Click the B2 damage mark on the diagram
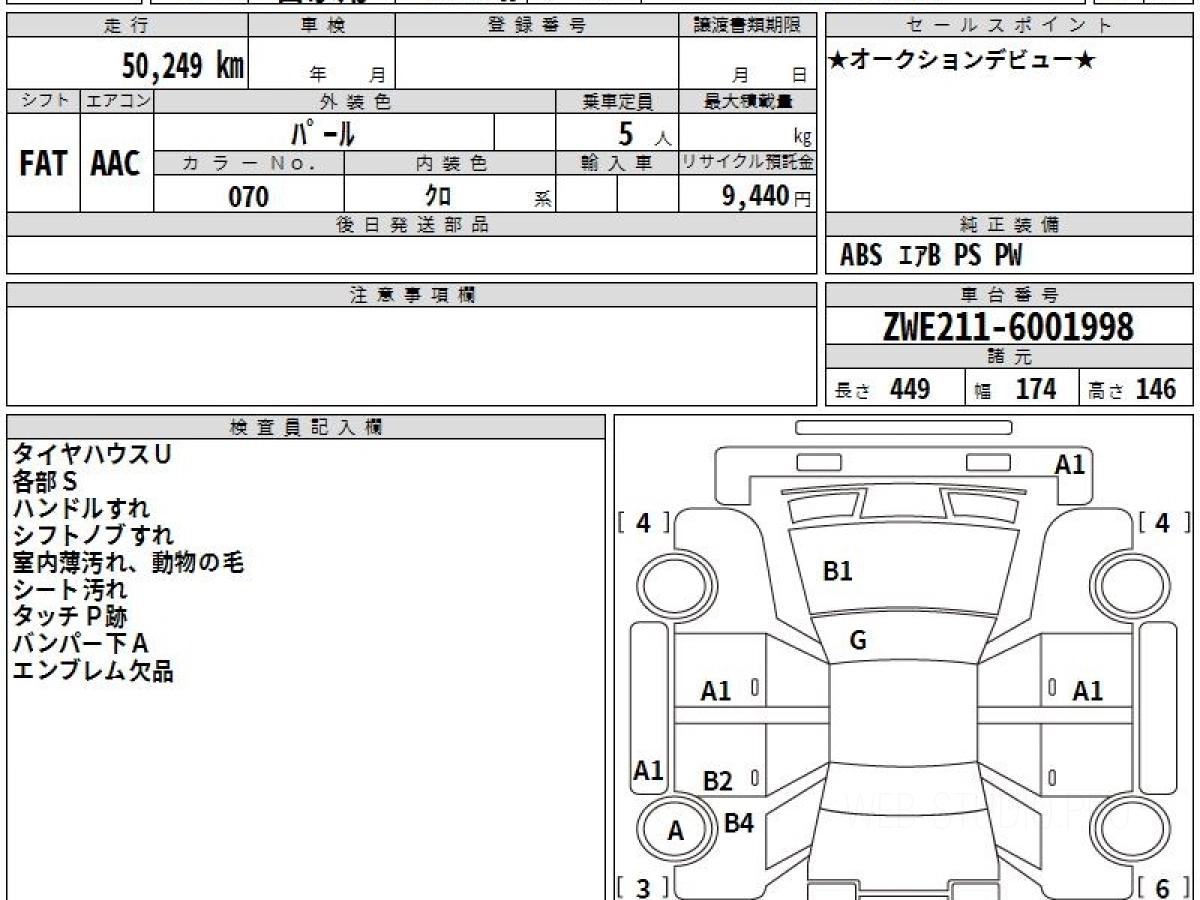Image resolution: width=1200 pixels, height=900 pixels. coord(717,781)
